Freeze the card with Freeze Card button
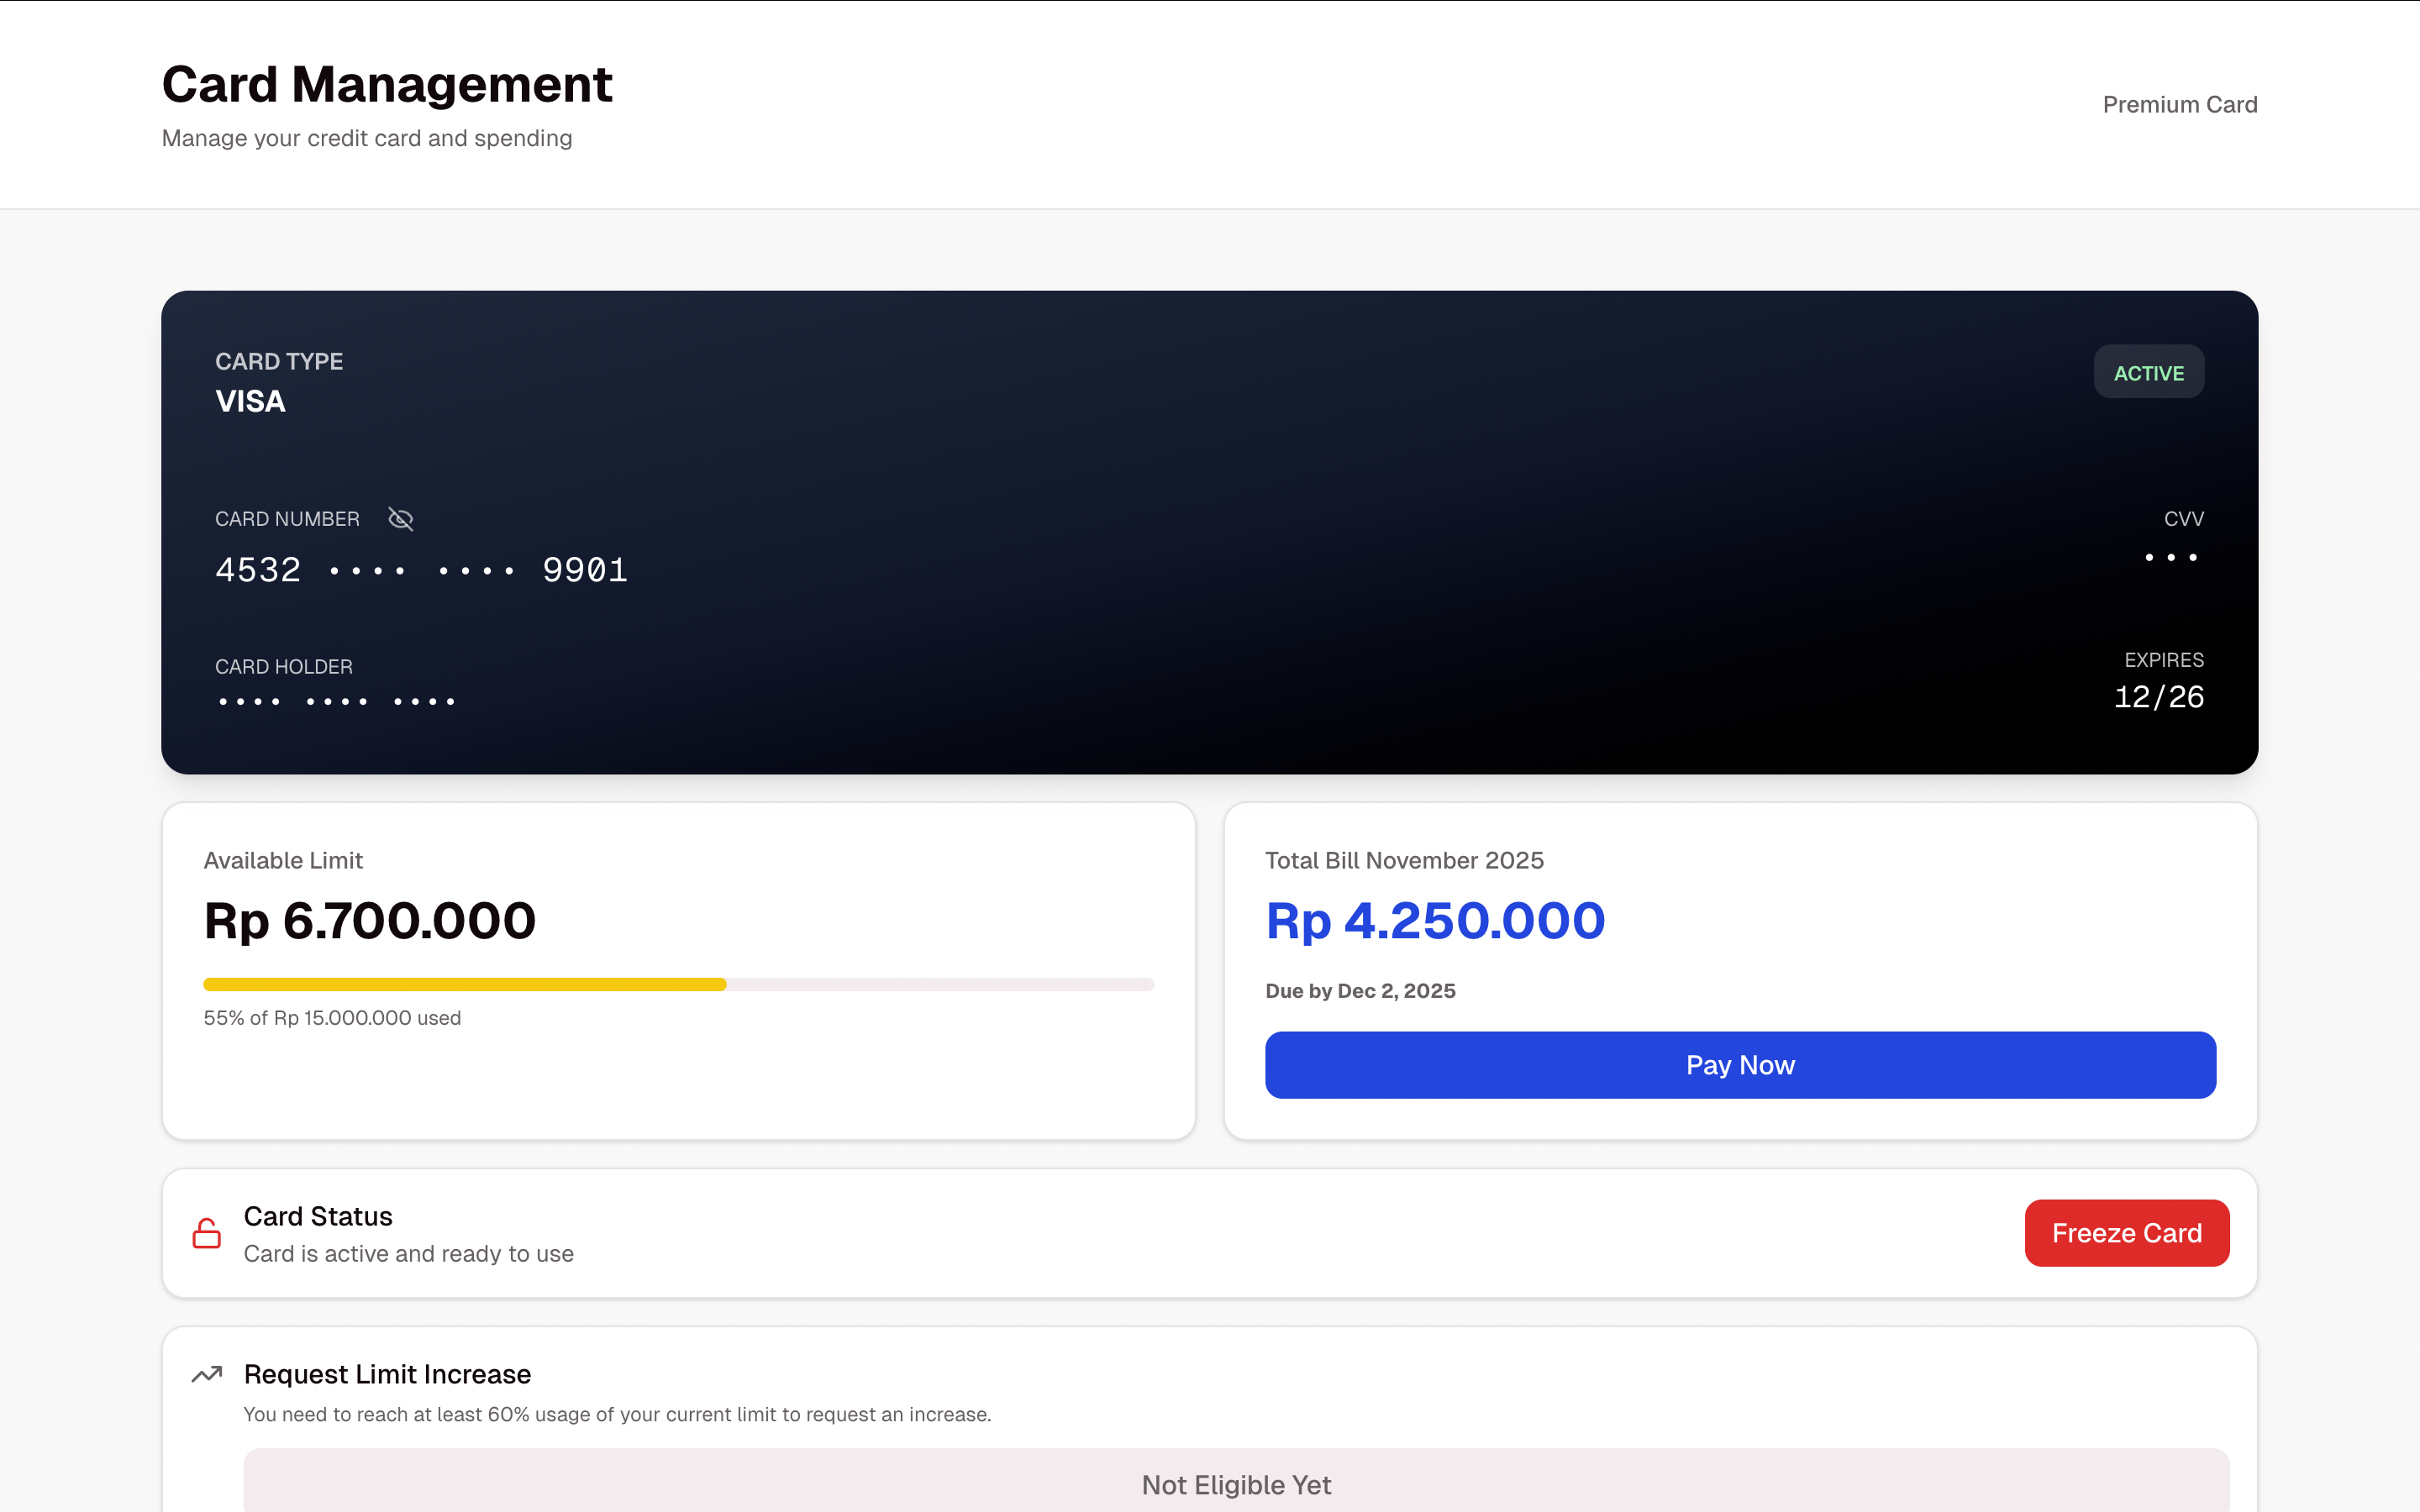Viewport: 2420px width, 1512px height. pyautogui.click(x=2126, y=1233)
